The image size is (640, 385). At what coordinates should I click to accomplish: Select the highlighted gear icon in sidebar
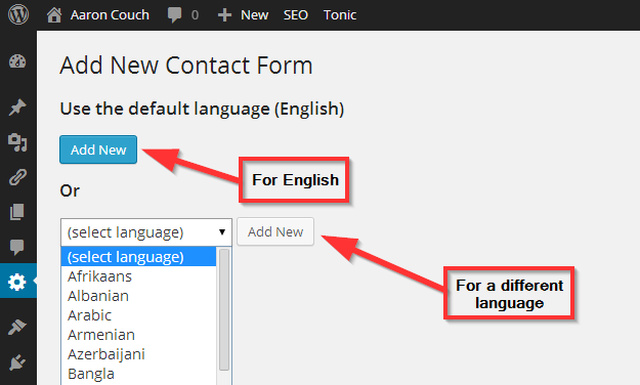17,282
